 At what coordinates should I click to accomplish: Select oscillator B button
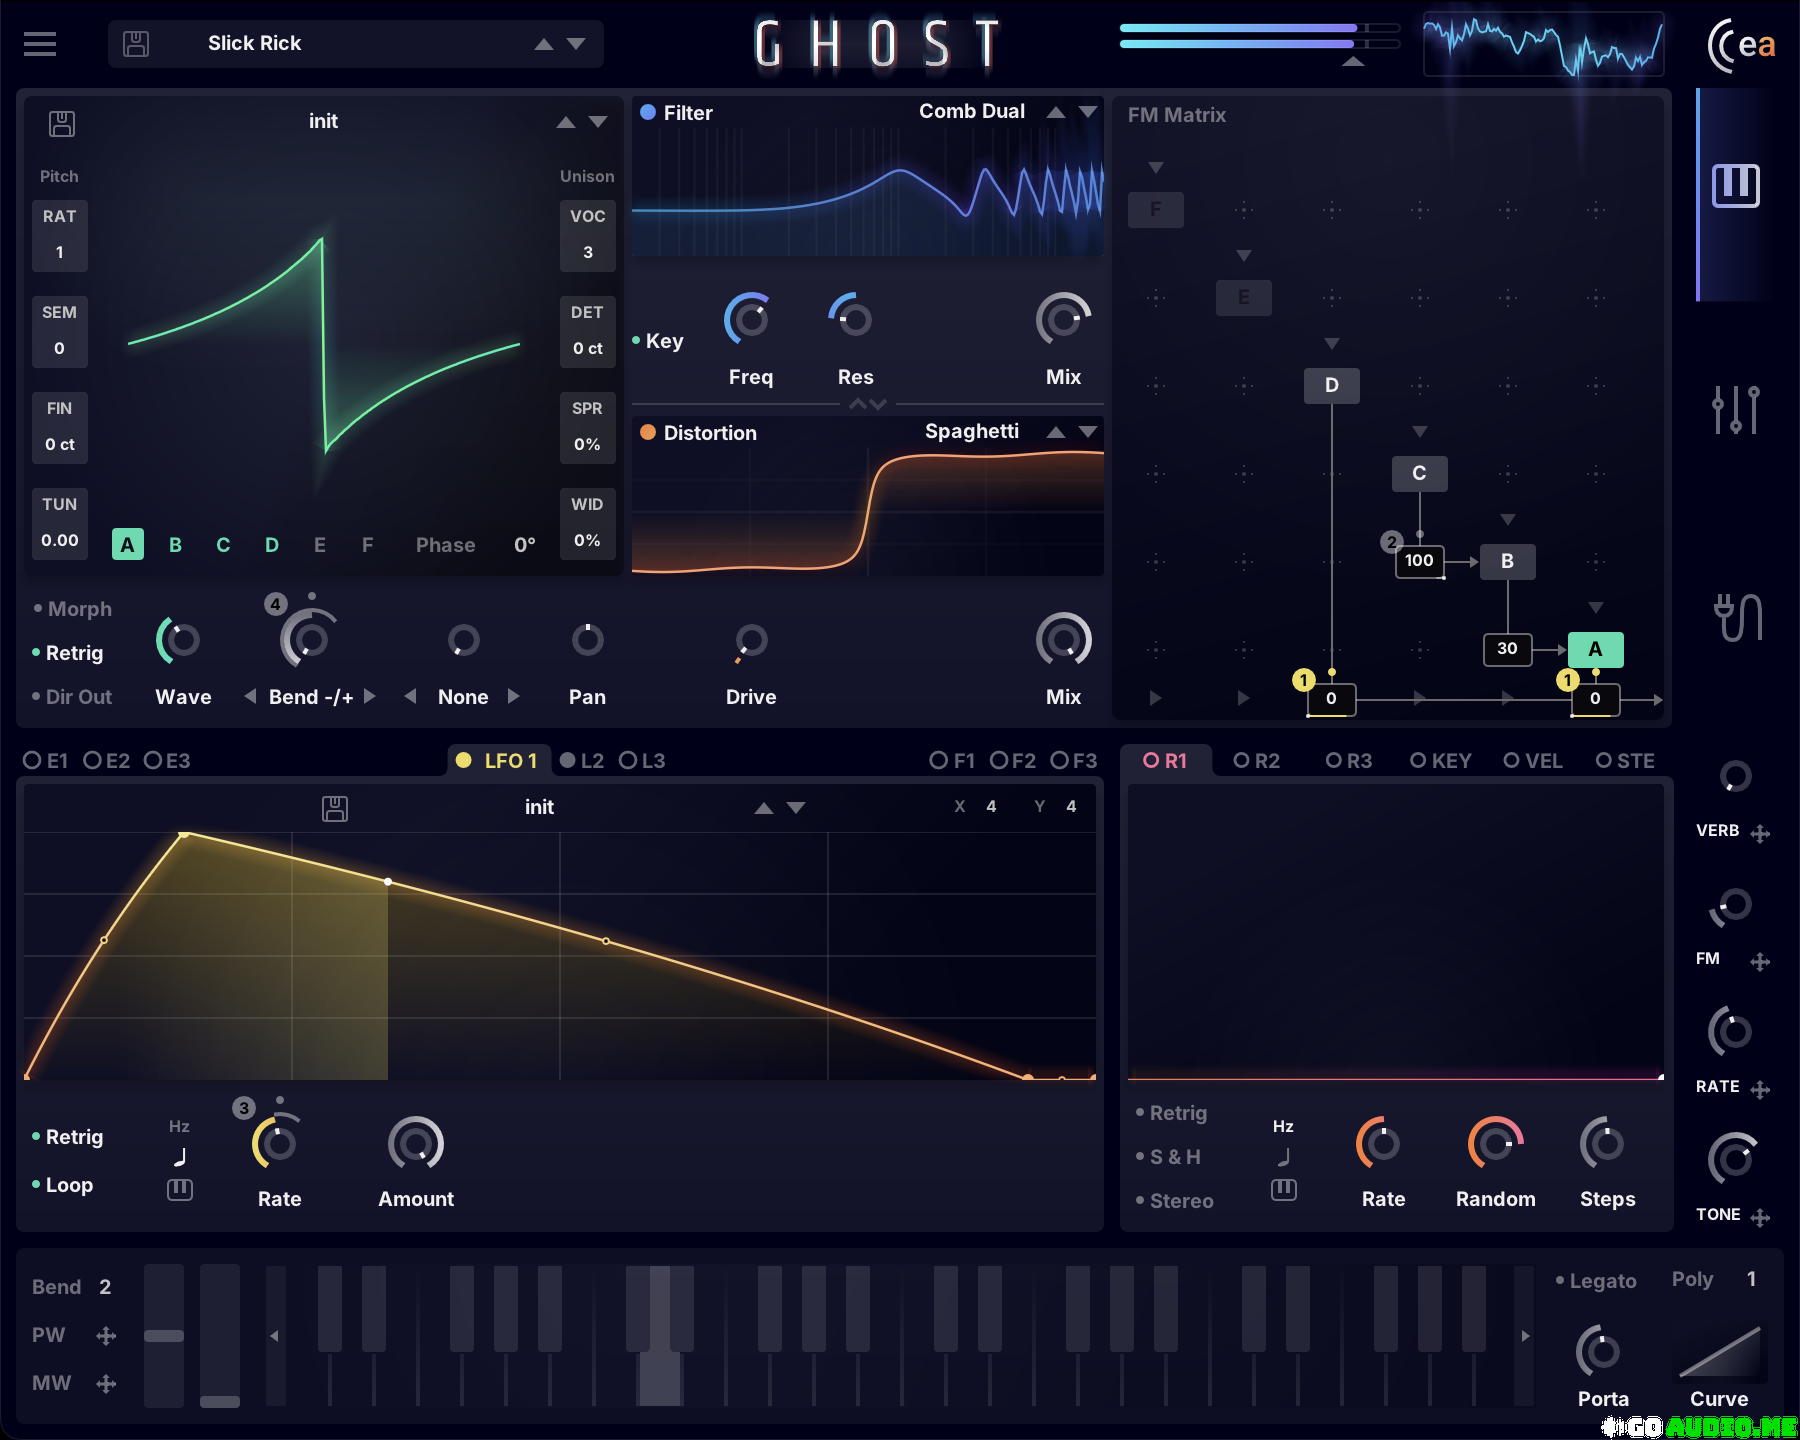point(176,545)
